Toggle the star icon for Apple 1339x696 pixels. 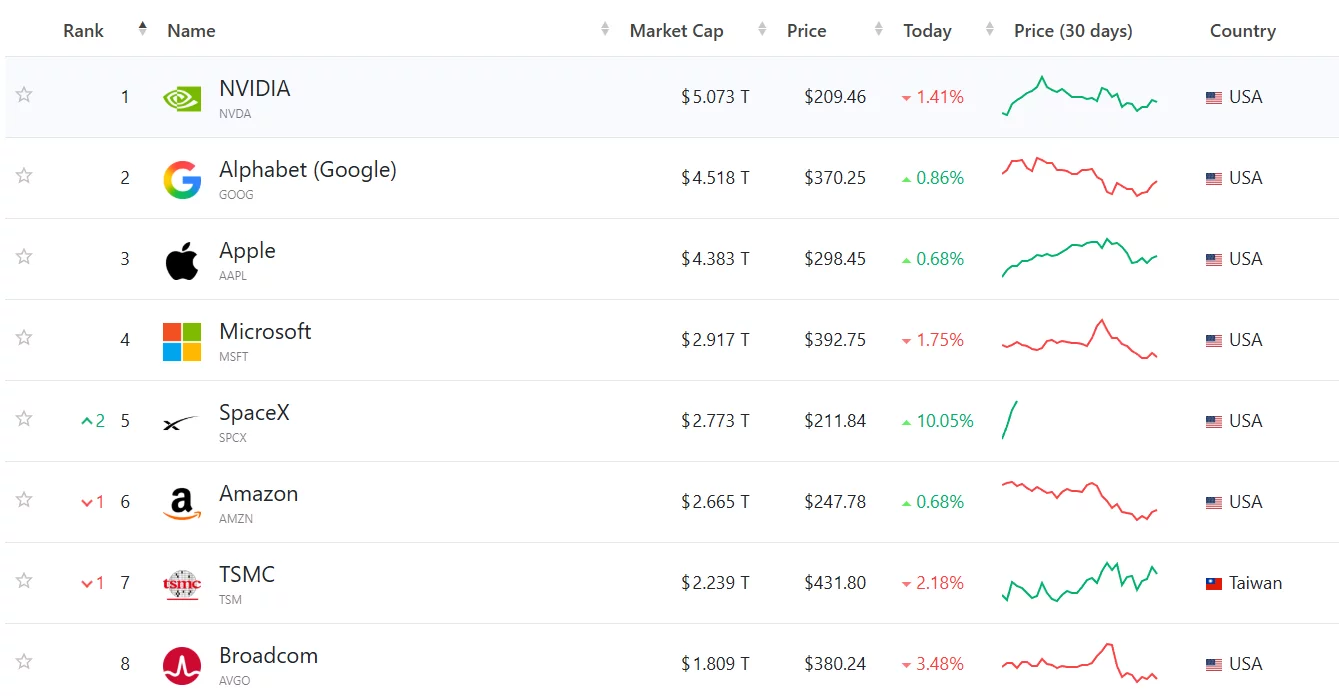pos(24,257)
